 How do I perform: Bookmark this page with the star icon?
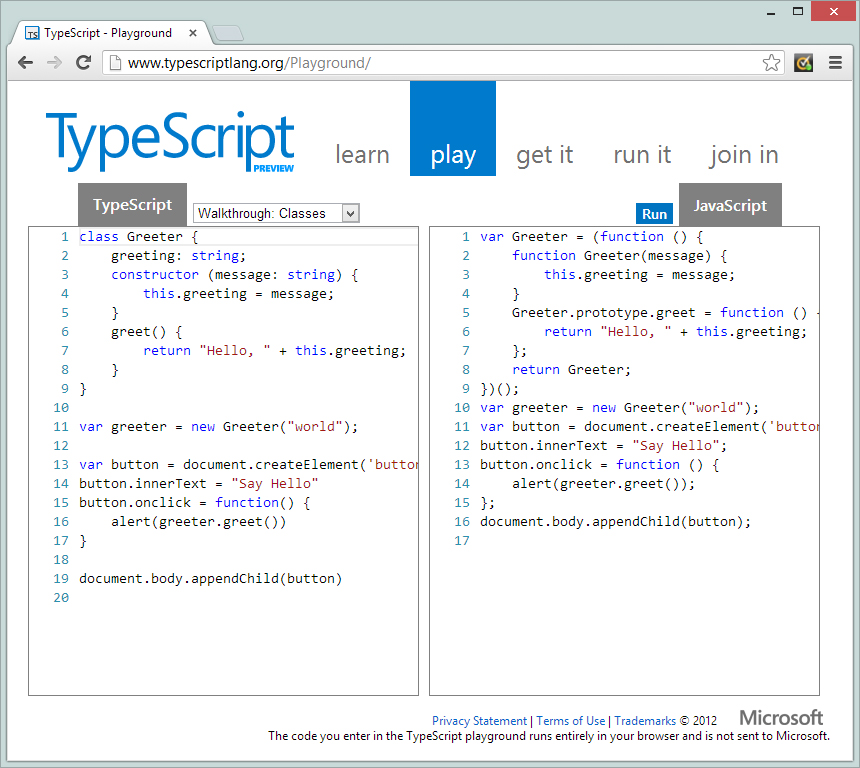(x=771, y=63)
